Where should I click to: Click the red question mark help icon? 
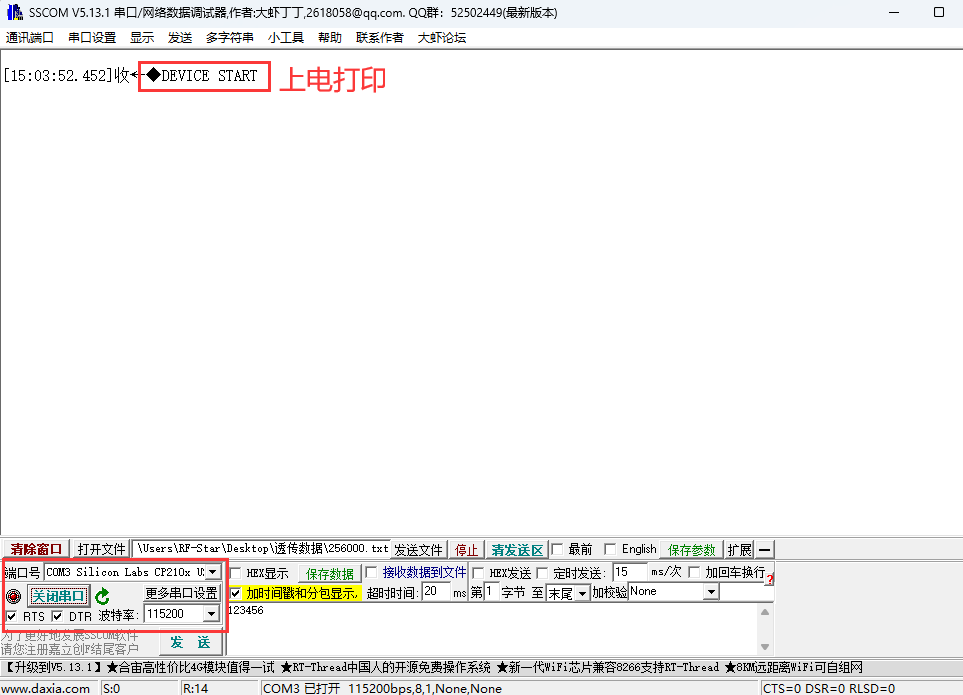click(x=770, y=578)
